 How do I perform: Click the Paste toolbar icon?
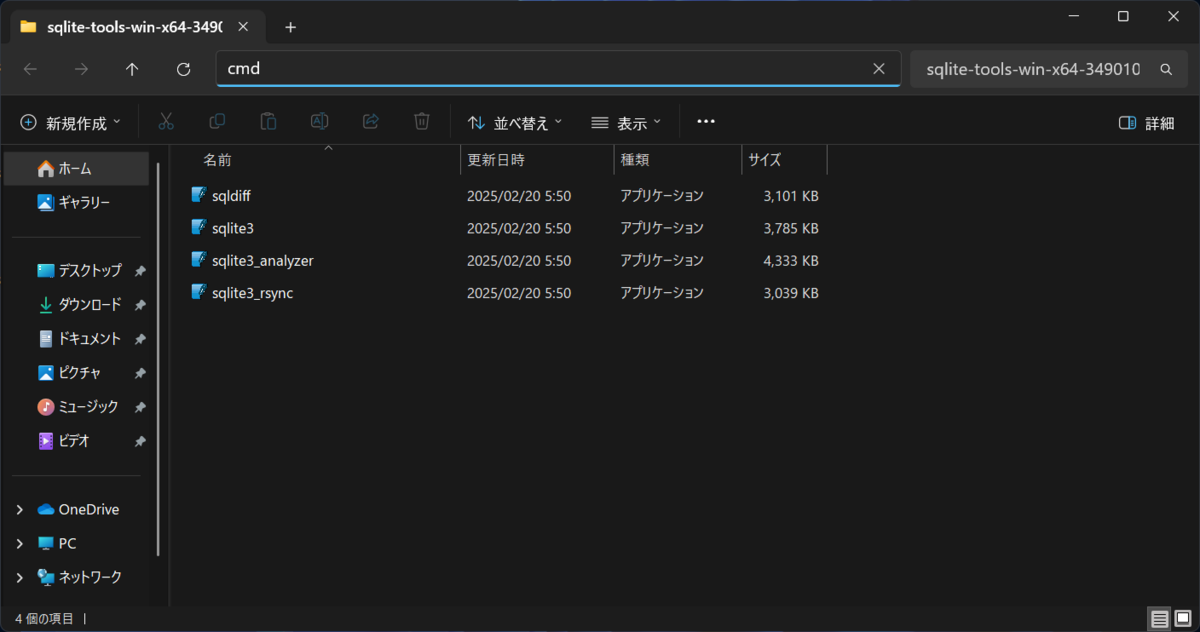click(x=268, y=122)
